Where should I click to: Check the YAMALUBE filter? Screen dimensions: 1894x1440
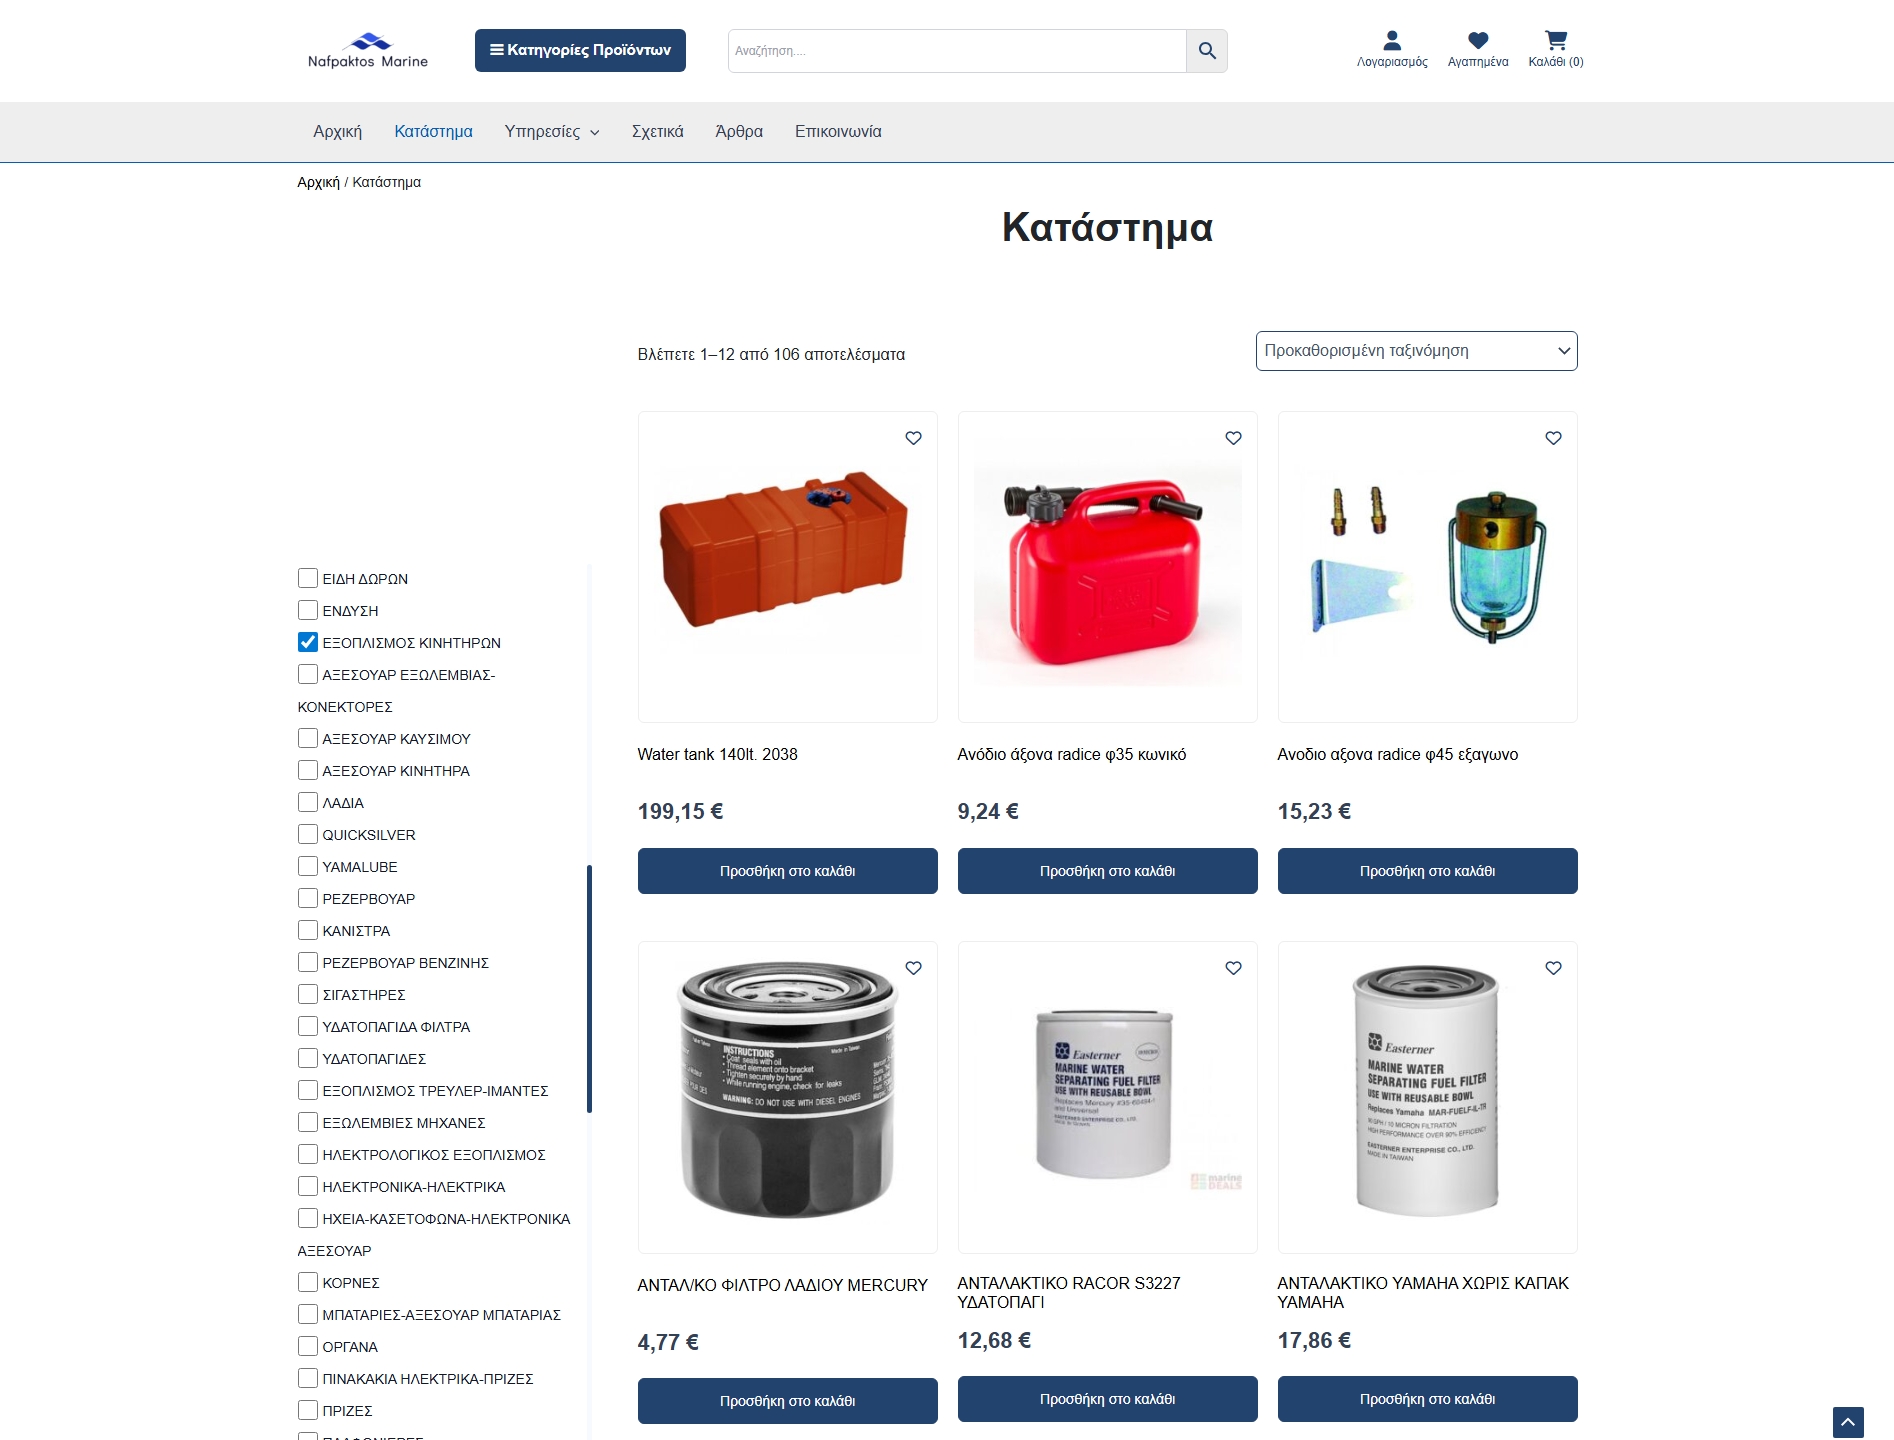point(308,866)
